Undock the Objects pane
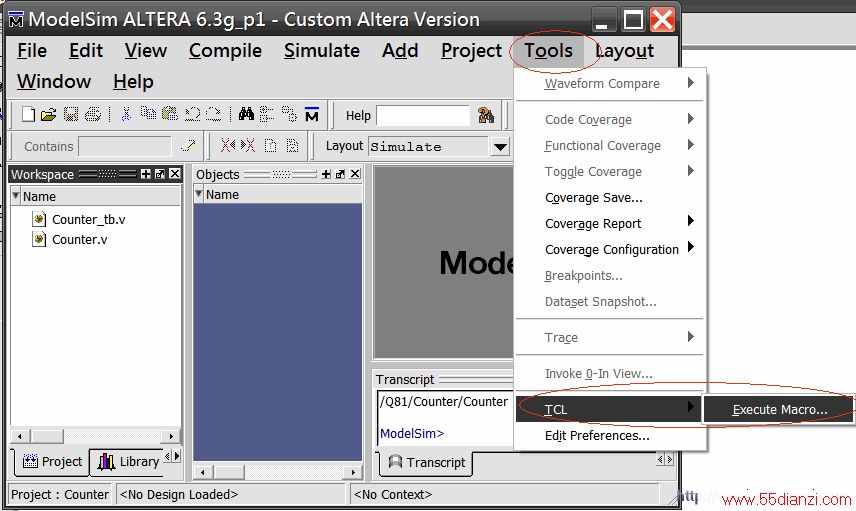 (x=340, y=174)
